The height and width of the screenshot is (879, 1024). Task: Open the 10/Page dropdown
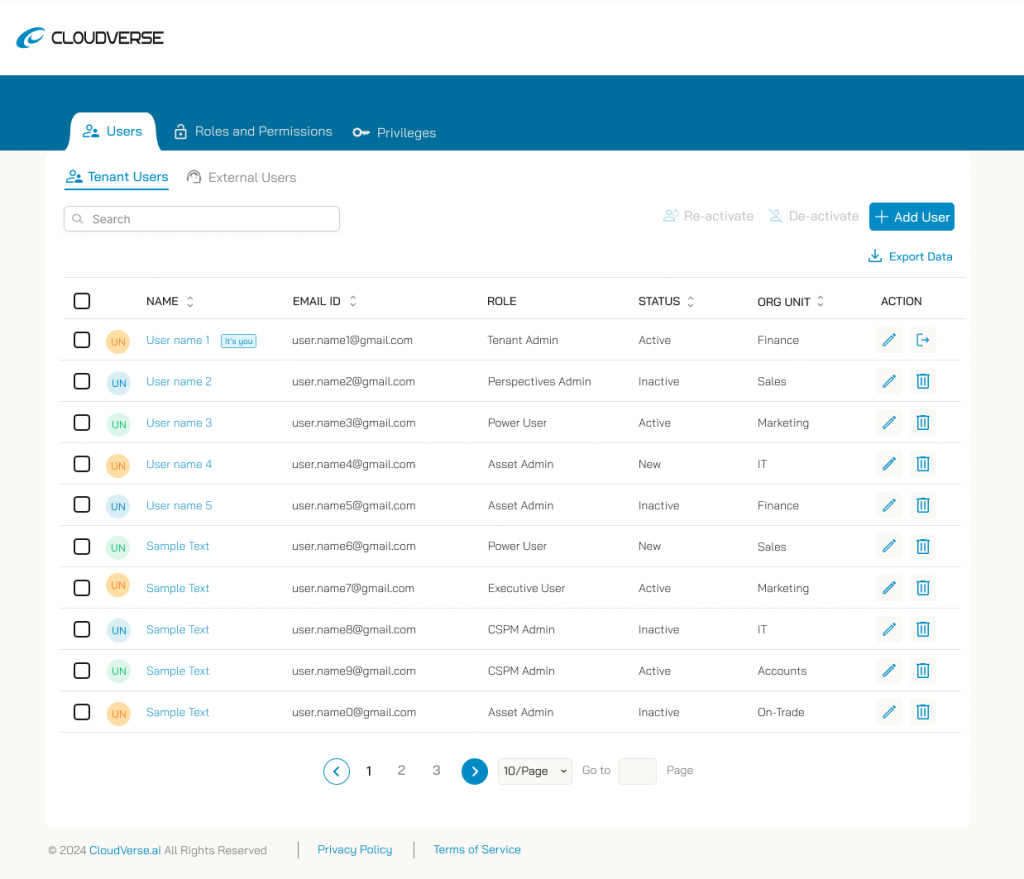534,771
